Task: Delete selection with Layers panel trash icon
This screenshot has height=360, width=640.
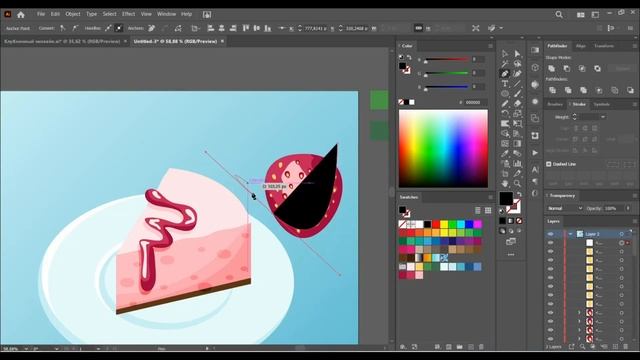Action: pyautogui.click(x=626, y=347)
